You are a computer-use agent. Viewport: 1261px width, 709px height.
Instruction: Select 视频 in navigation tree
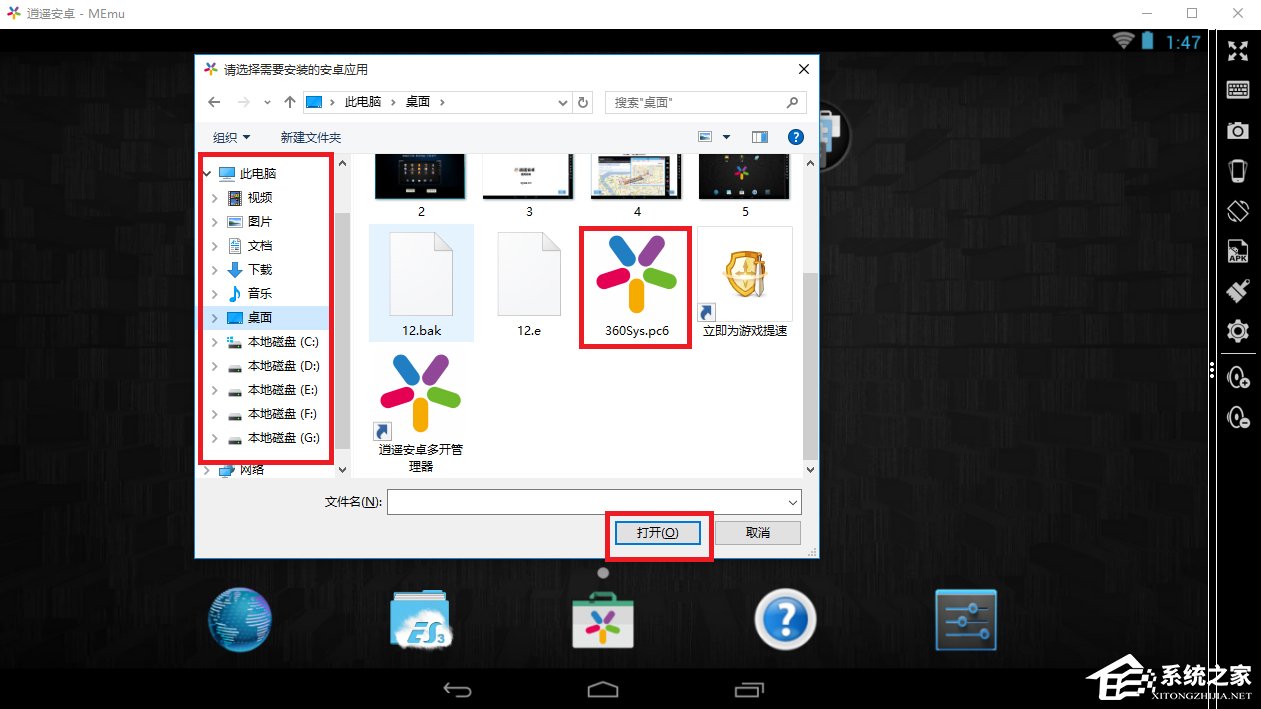(x=260, y=197)
